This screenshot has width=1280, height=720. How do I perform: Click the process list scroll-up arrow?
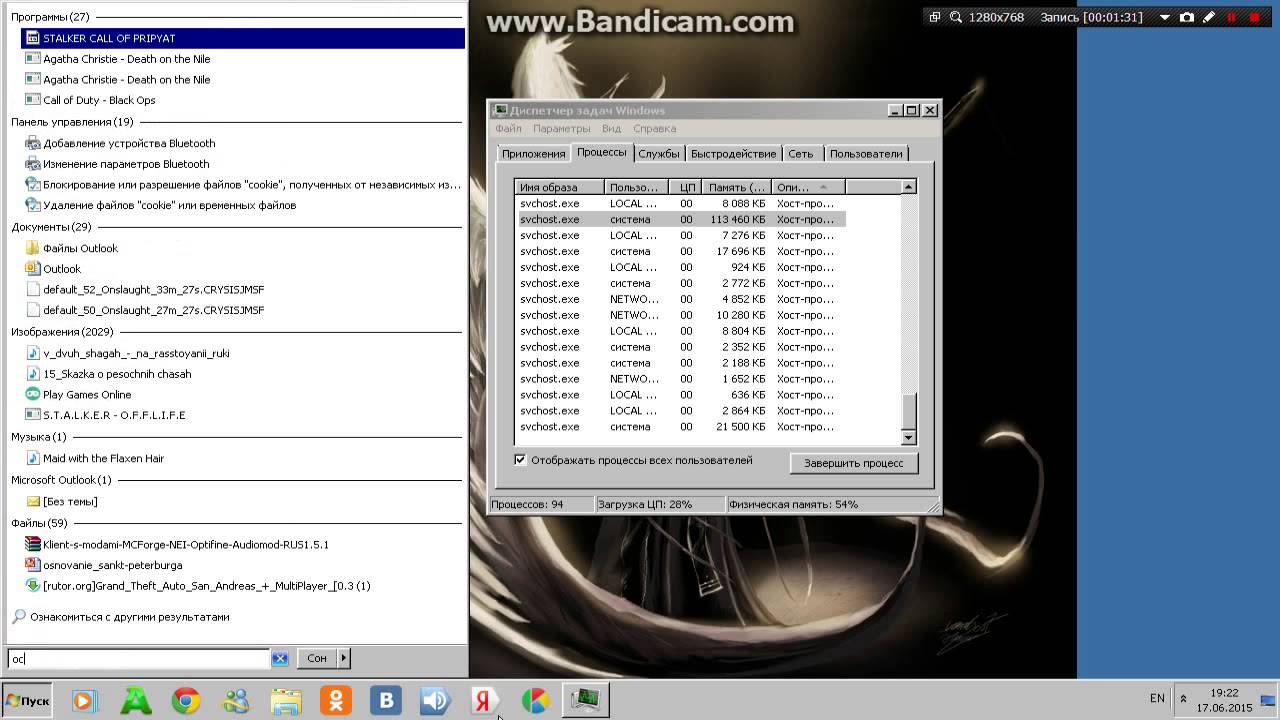coord(908,187)
